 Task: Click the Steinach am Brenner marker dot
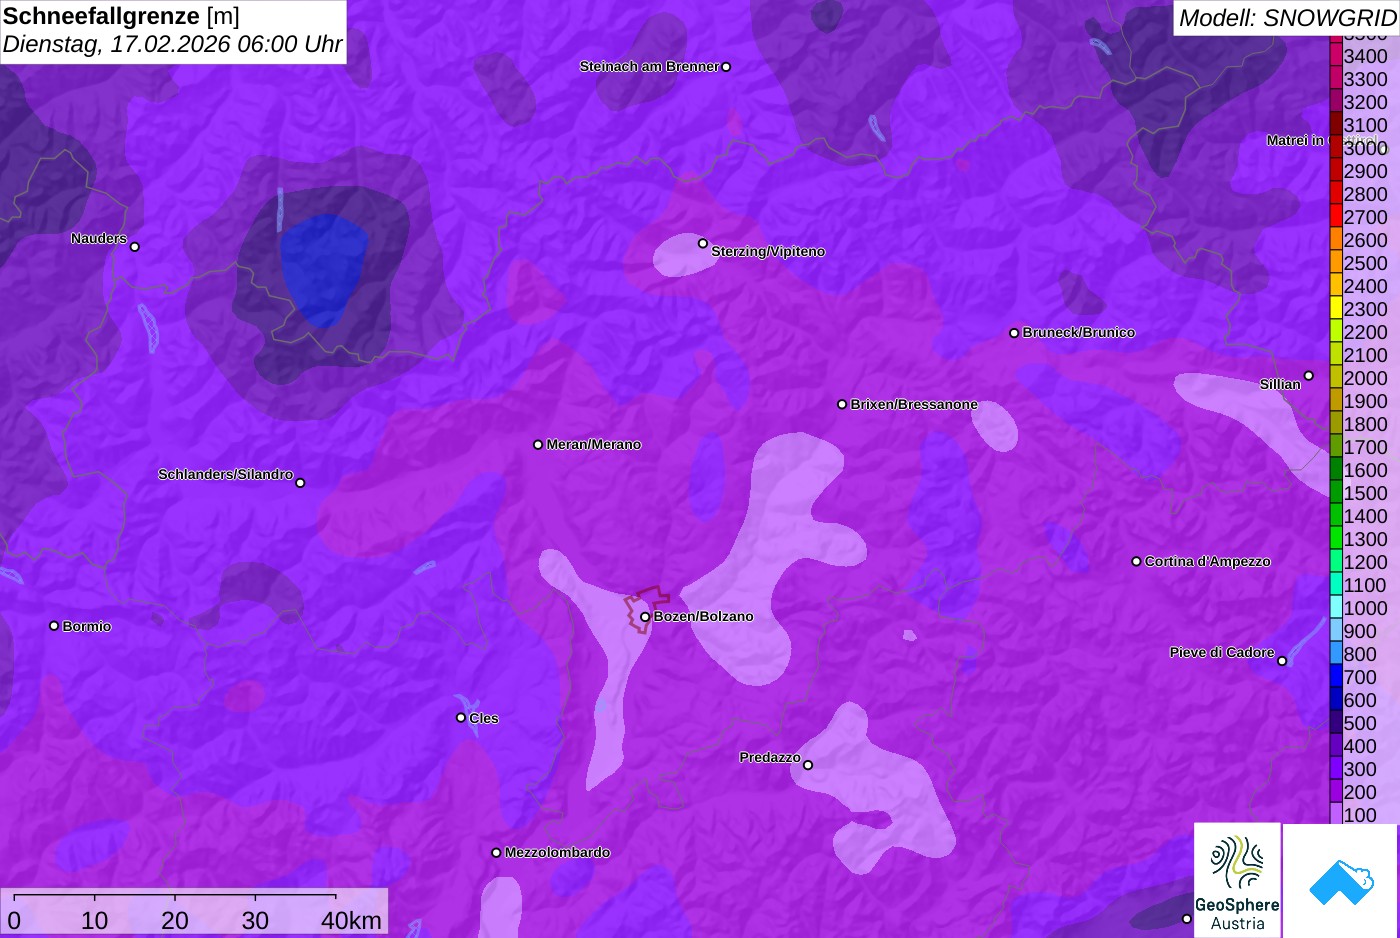click(x=726, y=67)
